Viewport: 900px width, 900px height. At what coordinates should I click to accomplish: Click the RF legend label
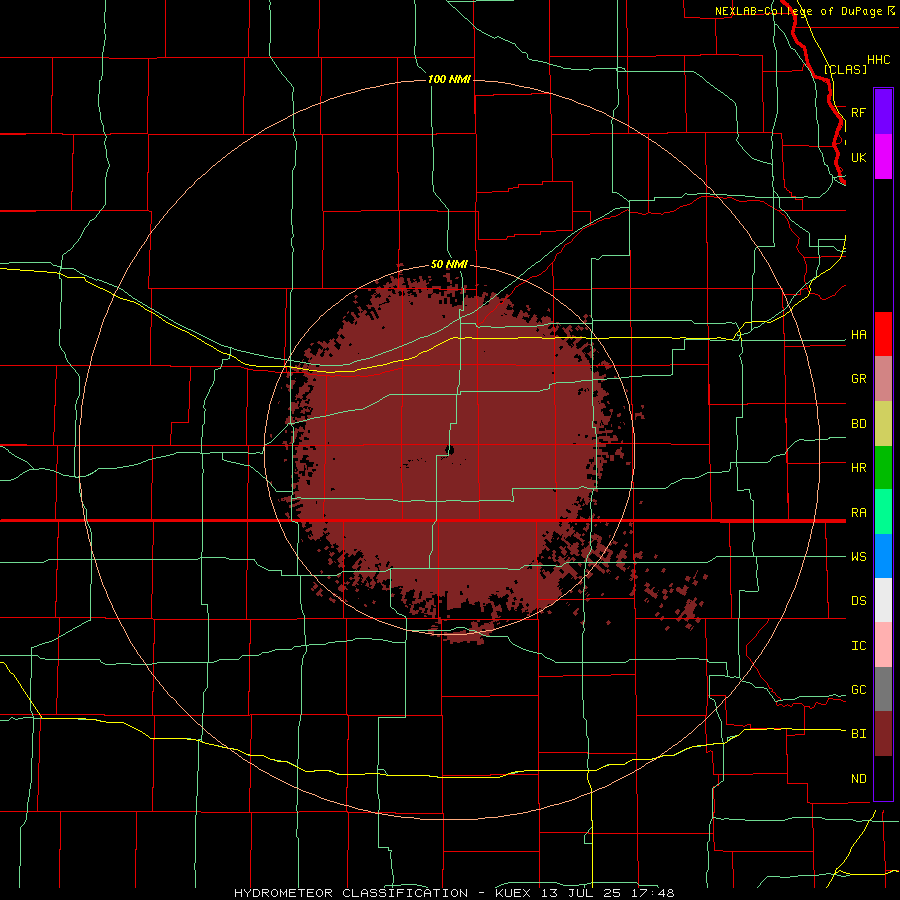pyautogui.click(x=858, y=112)
